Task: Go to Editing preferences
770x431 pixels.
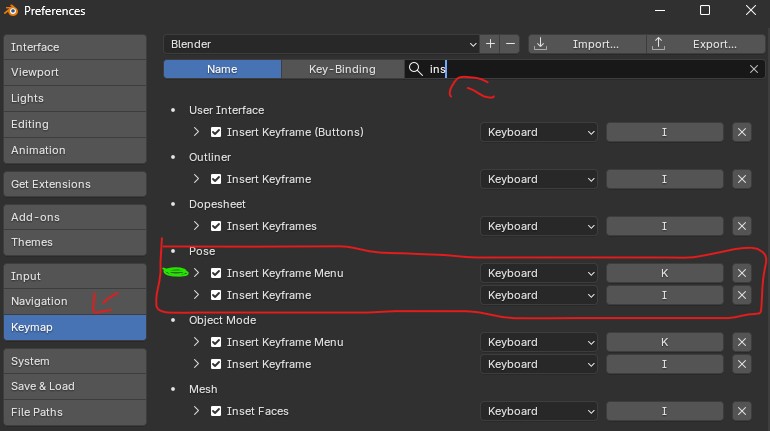Action: point(75,124)
